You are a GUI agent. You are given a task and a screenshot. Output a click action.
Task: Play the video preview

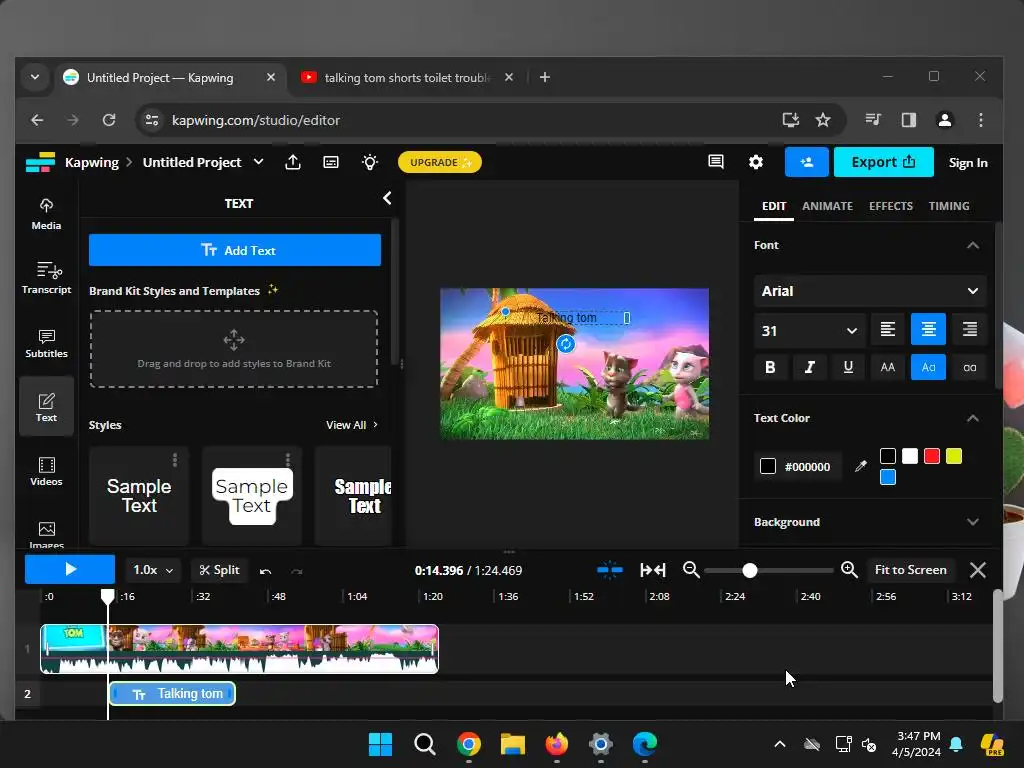point(70,569)
